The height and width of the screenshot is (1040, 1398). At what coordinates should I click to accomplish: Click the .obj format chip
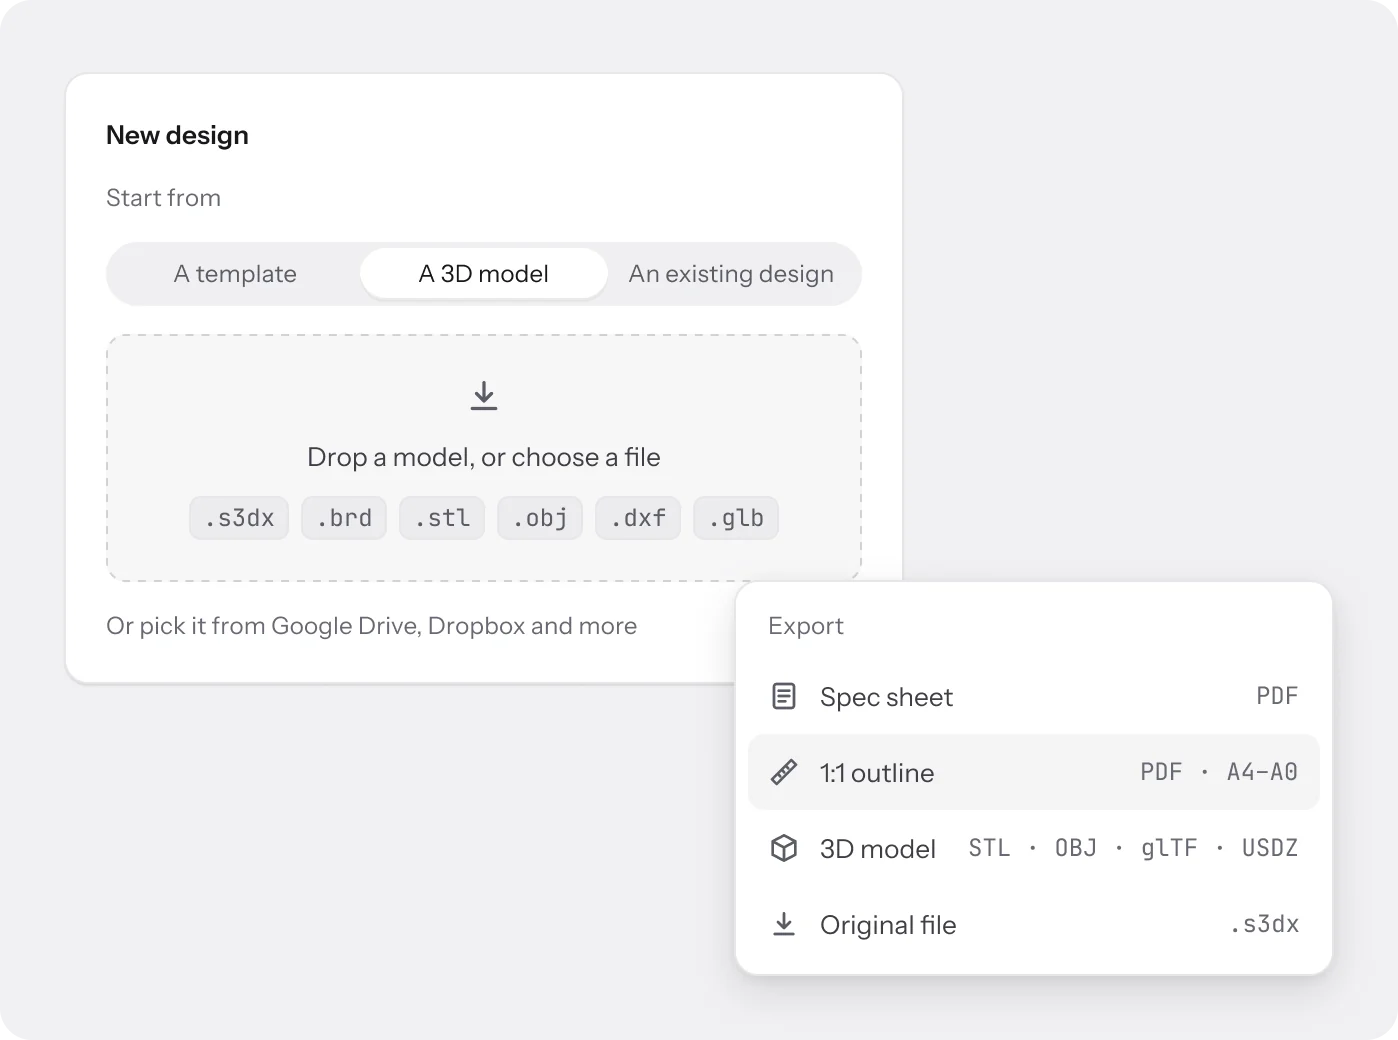pyautogui.click(x=540, y=518)
